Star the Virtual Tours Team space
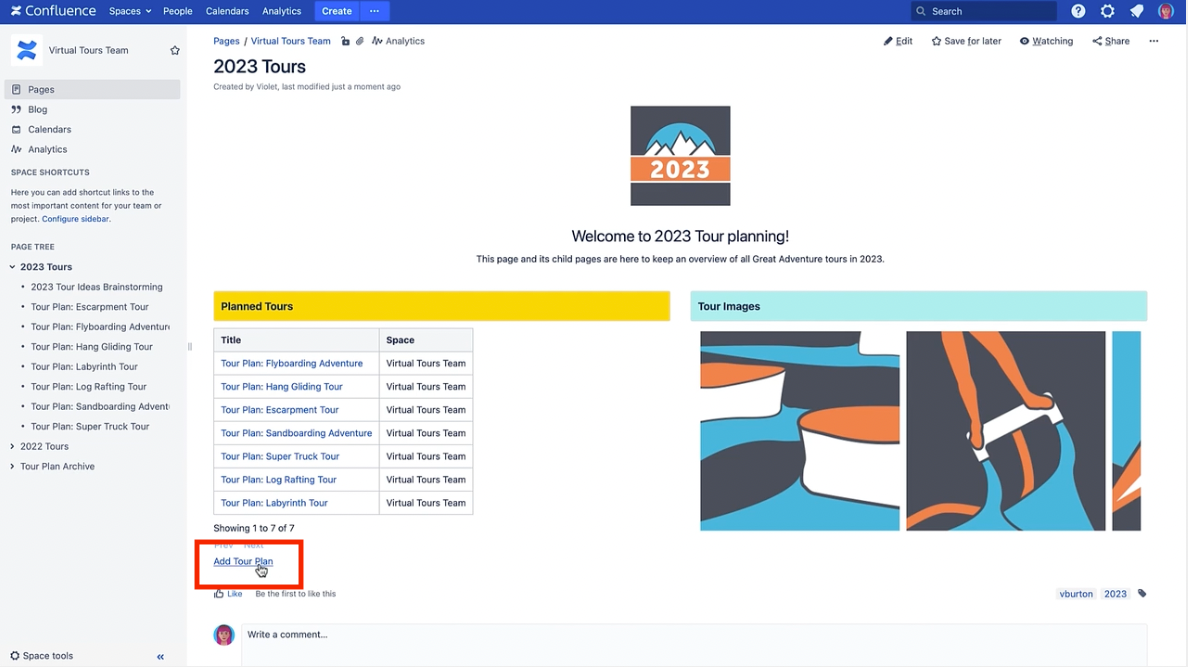 tap(175, 49)
